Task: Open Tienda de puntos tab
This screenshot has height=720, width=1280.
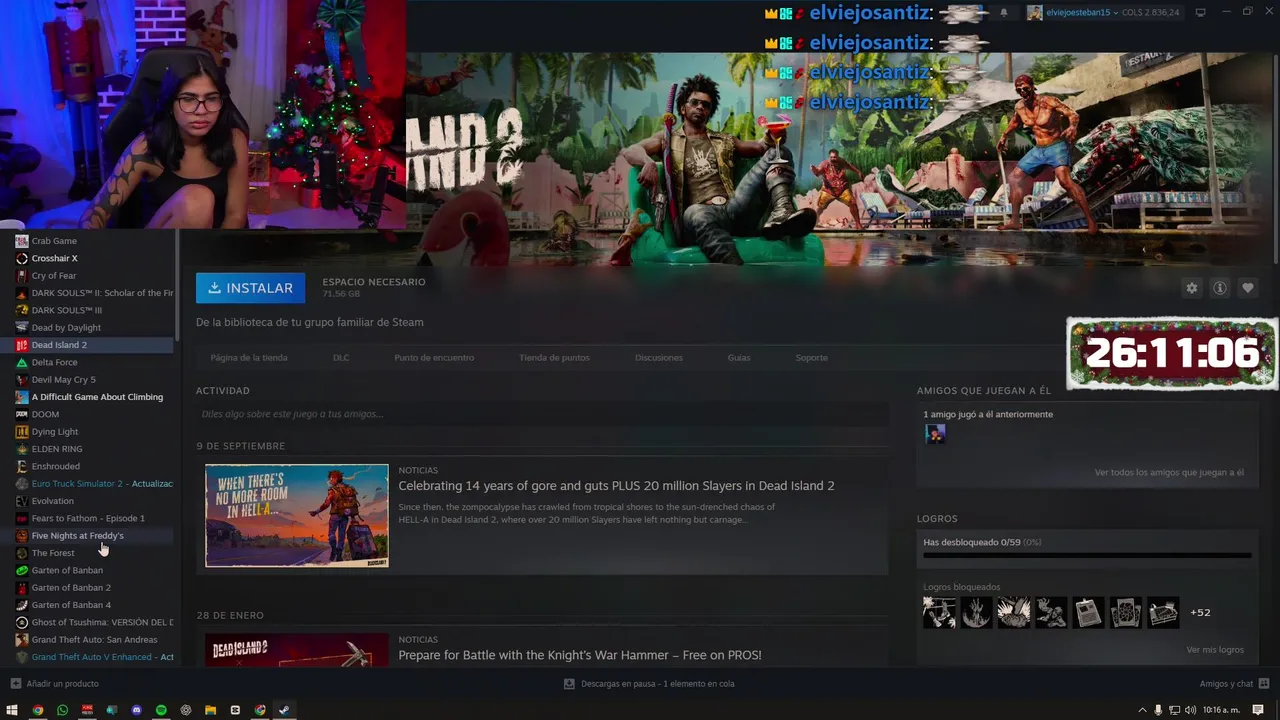Action: pos(554,357)
